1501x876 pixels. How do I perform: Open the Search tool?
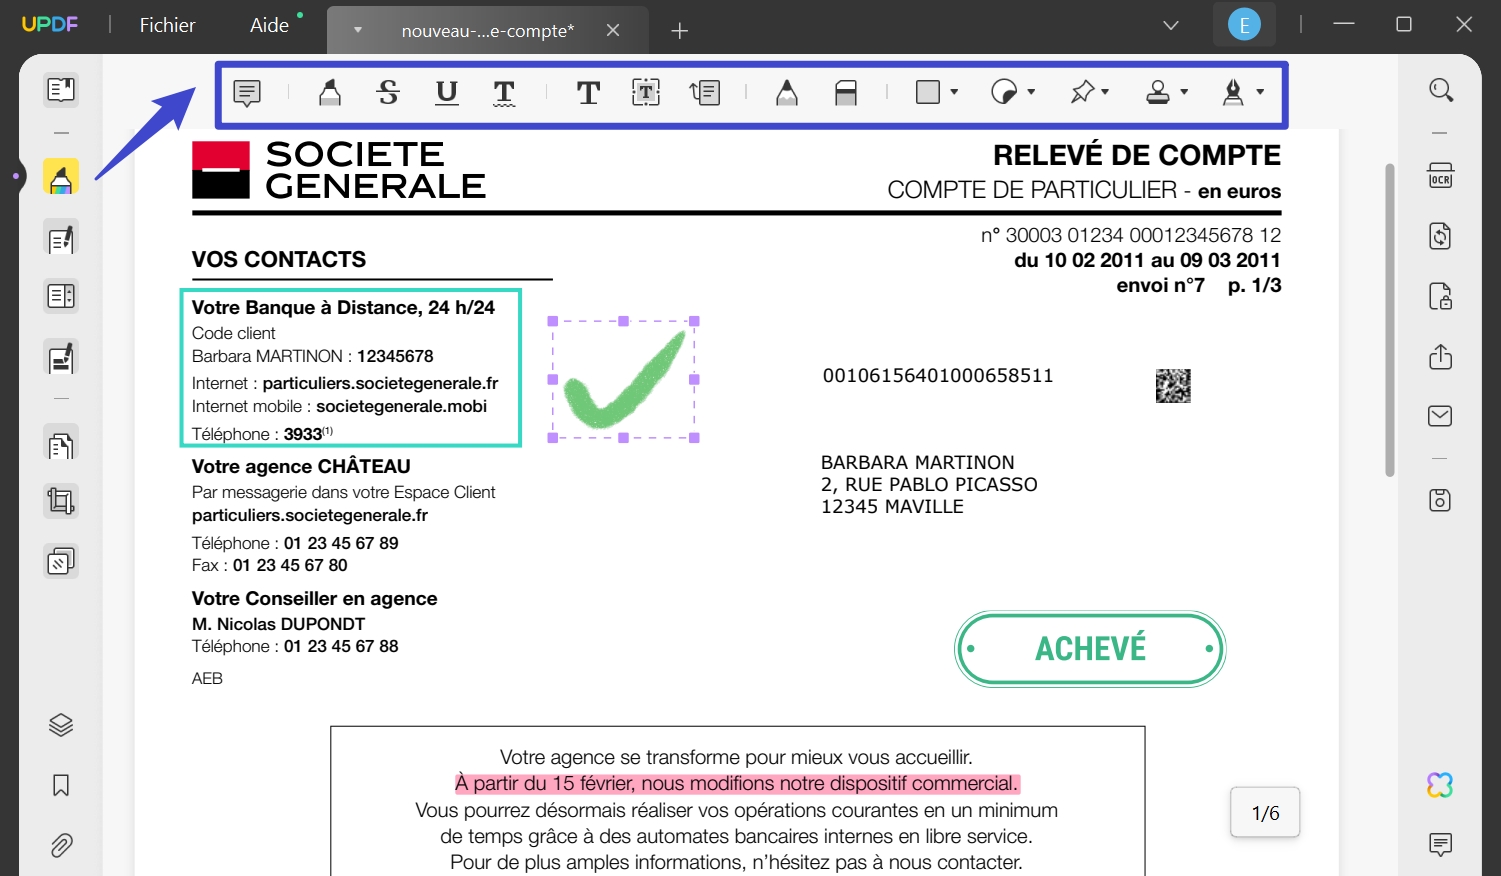(x=1440, y=89)
